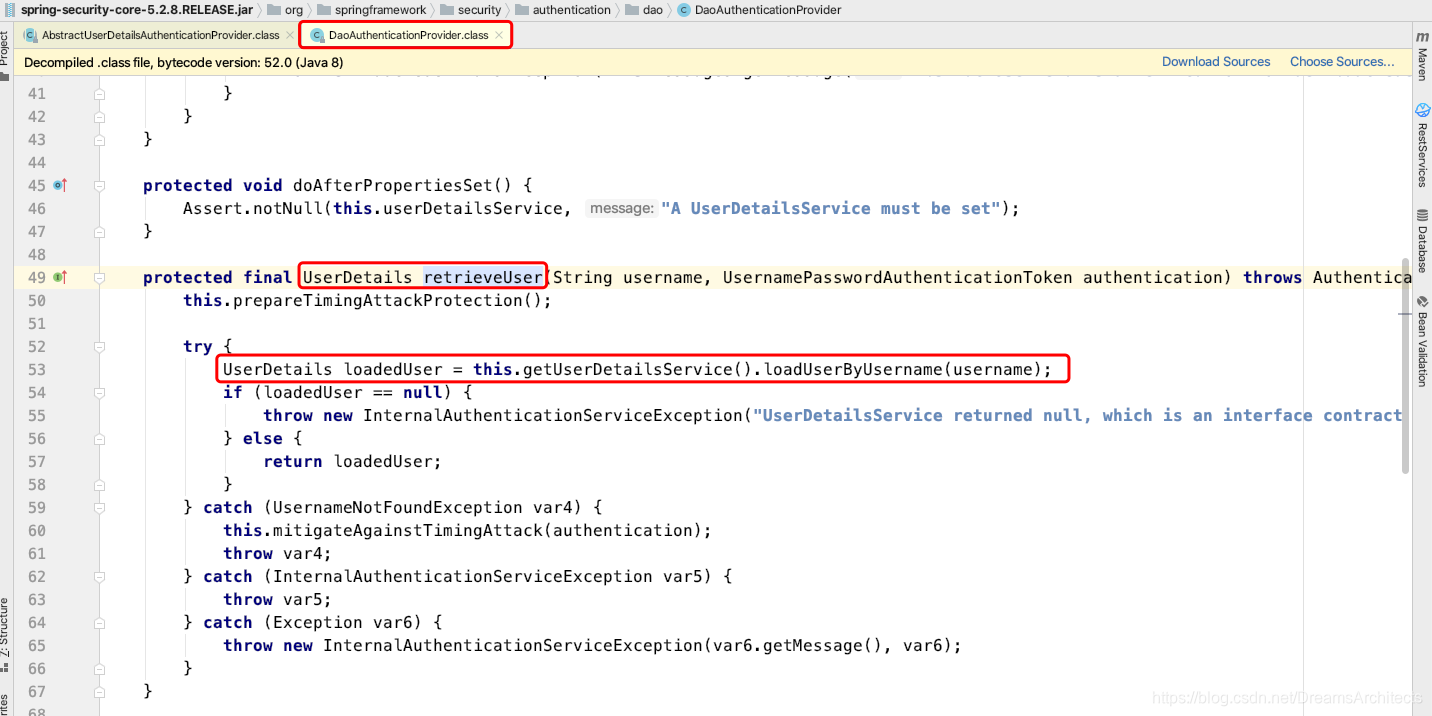The height and width of the screenshot is (716, 1432).
Task: Collapse doAfterPropertiesSet method at line 45
Action: coord(99,185)
